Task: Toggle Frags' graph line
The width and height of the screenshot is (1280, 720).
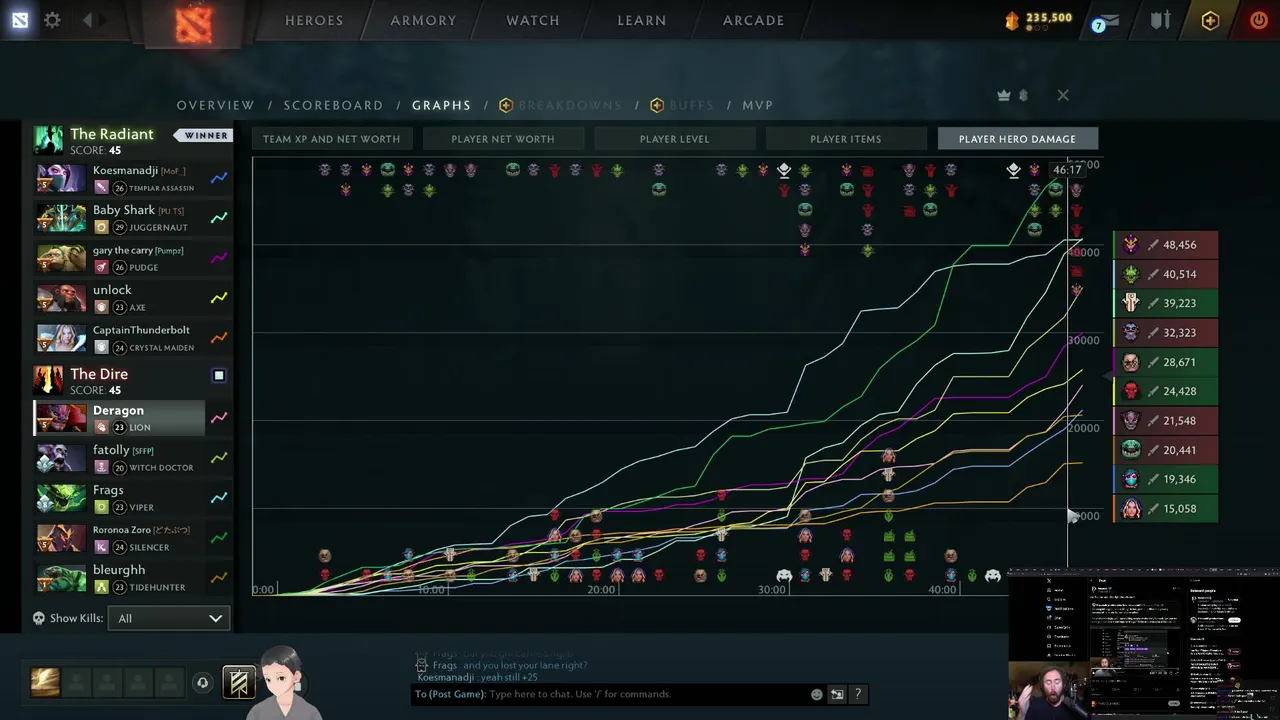Action: [219, 497]
